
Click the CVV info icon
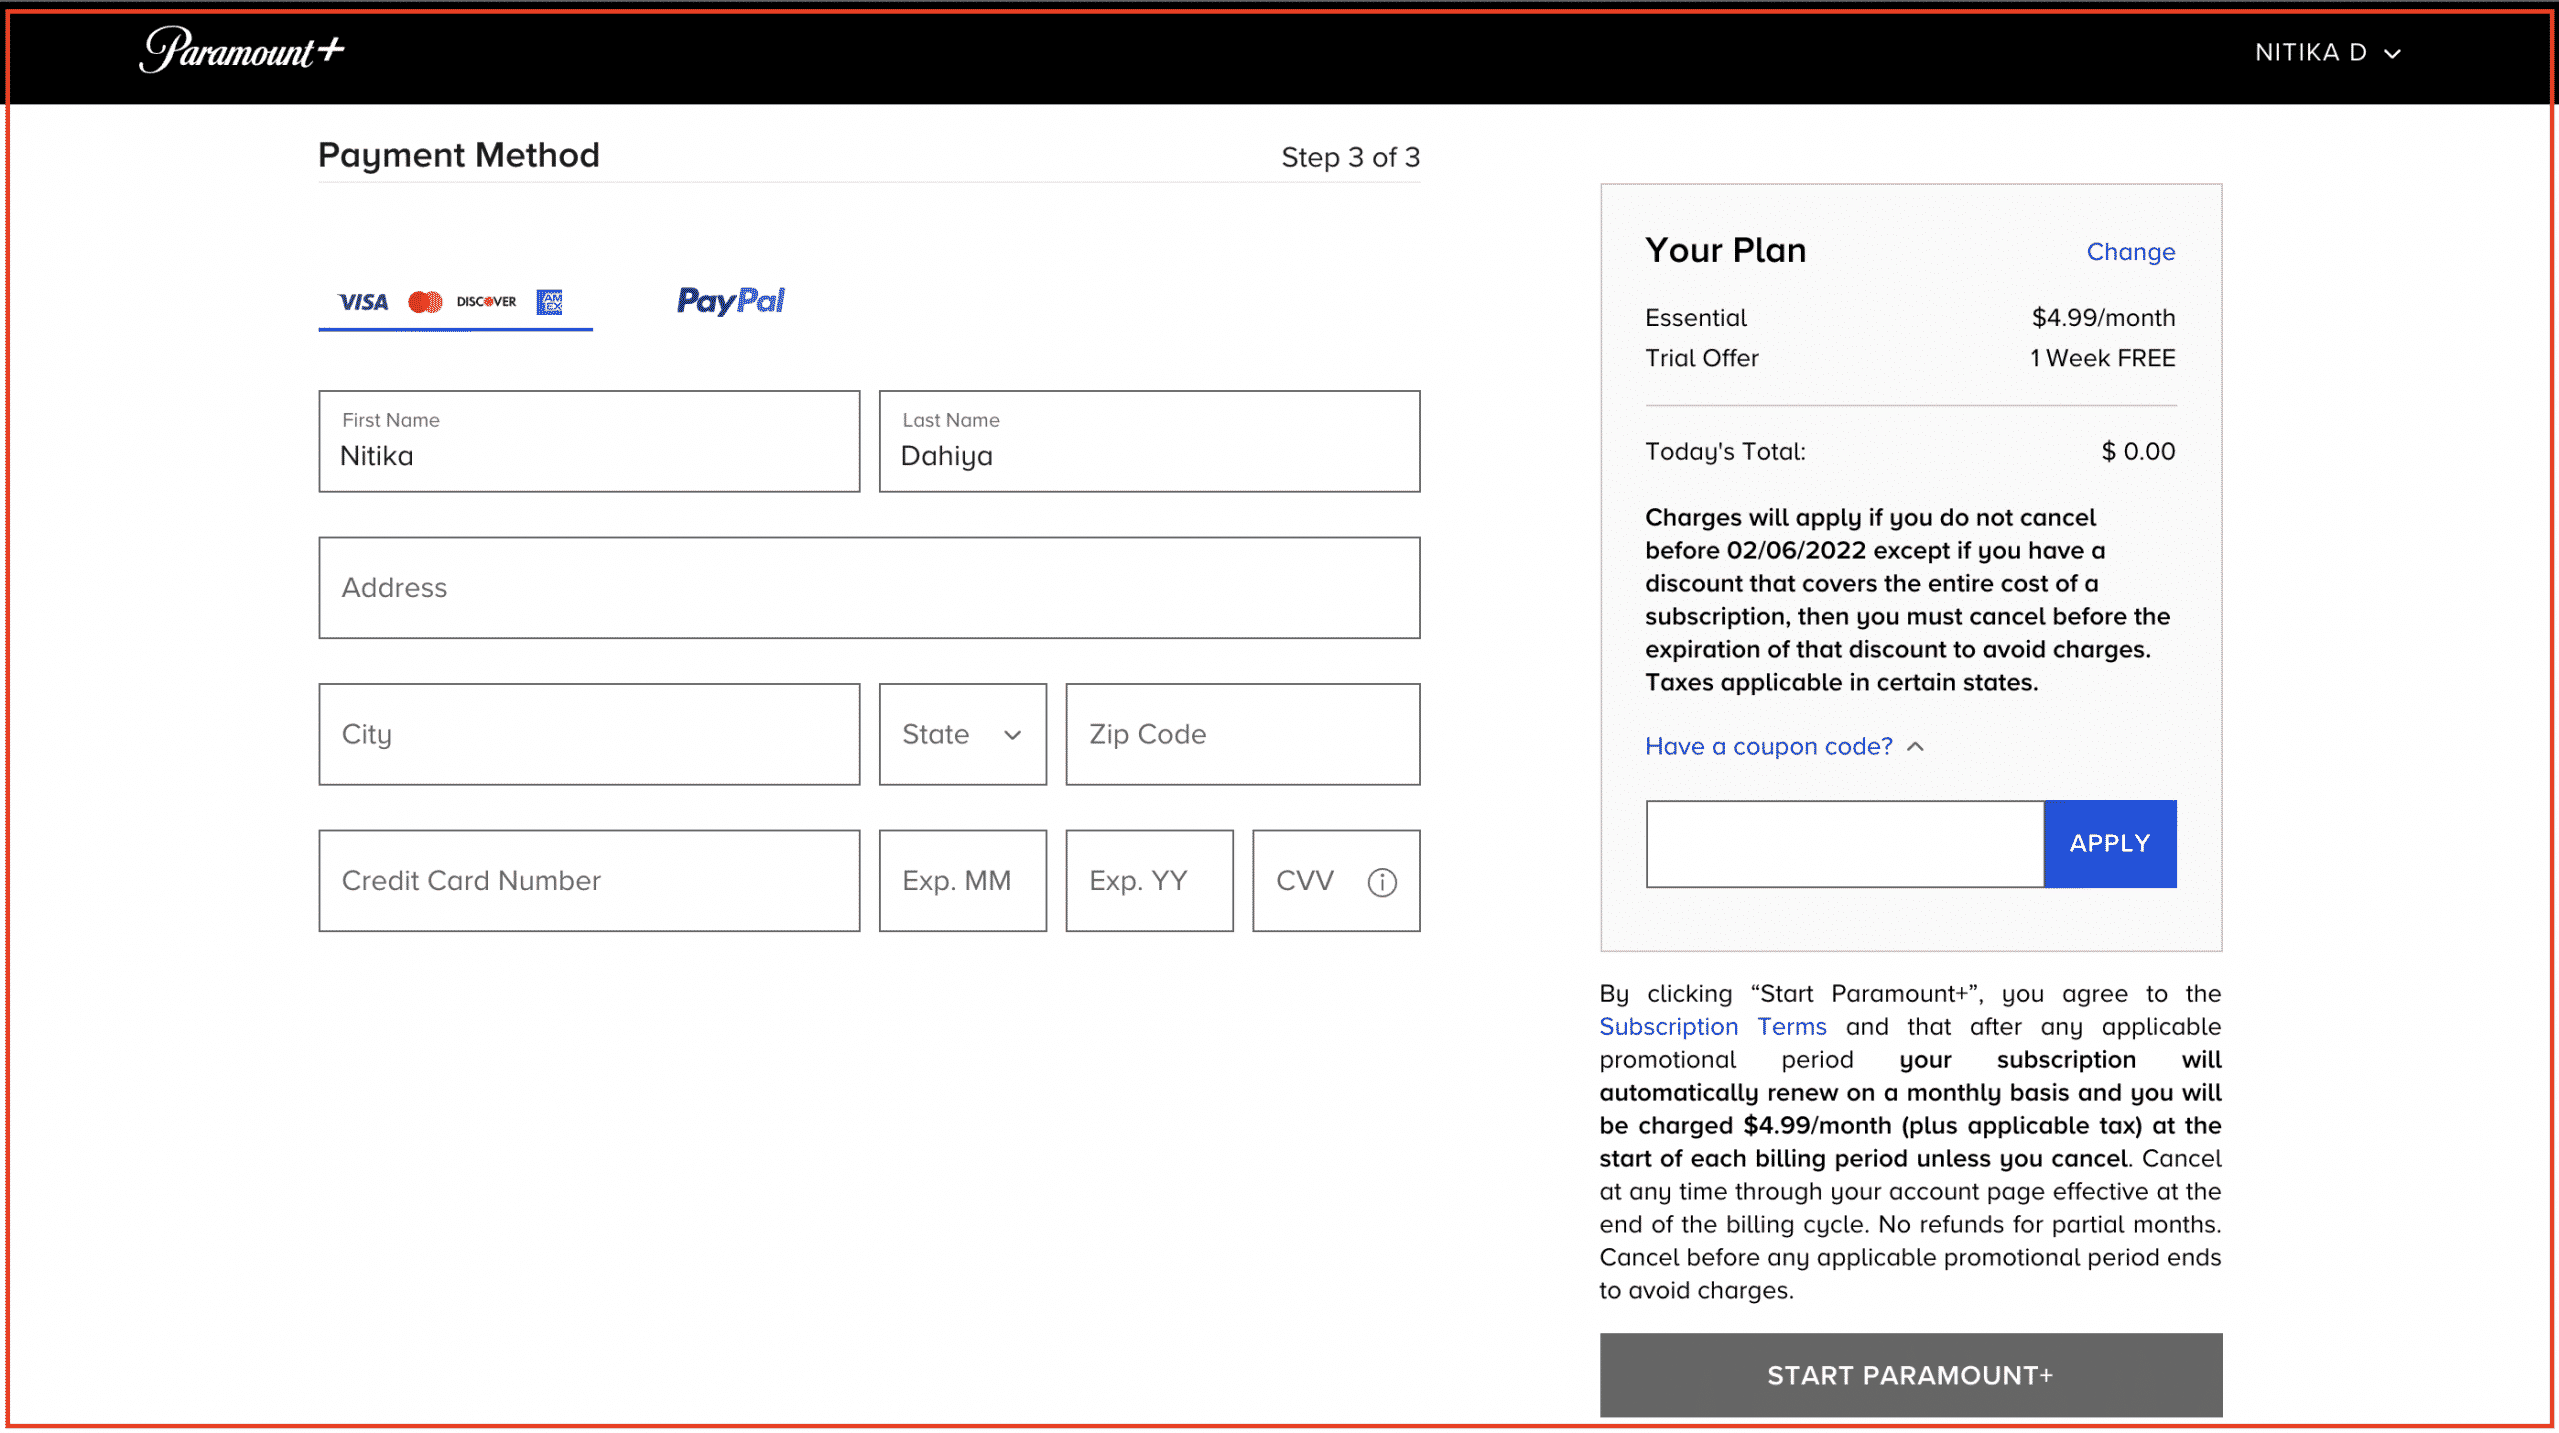click(x=1381, y=879)
